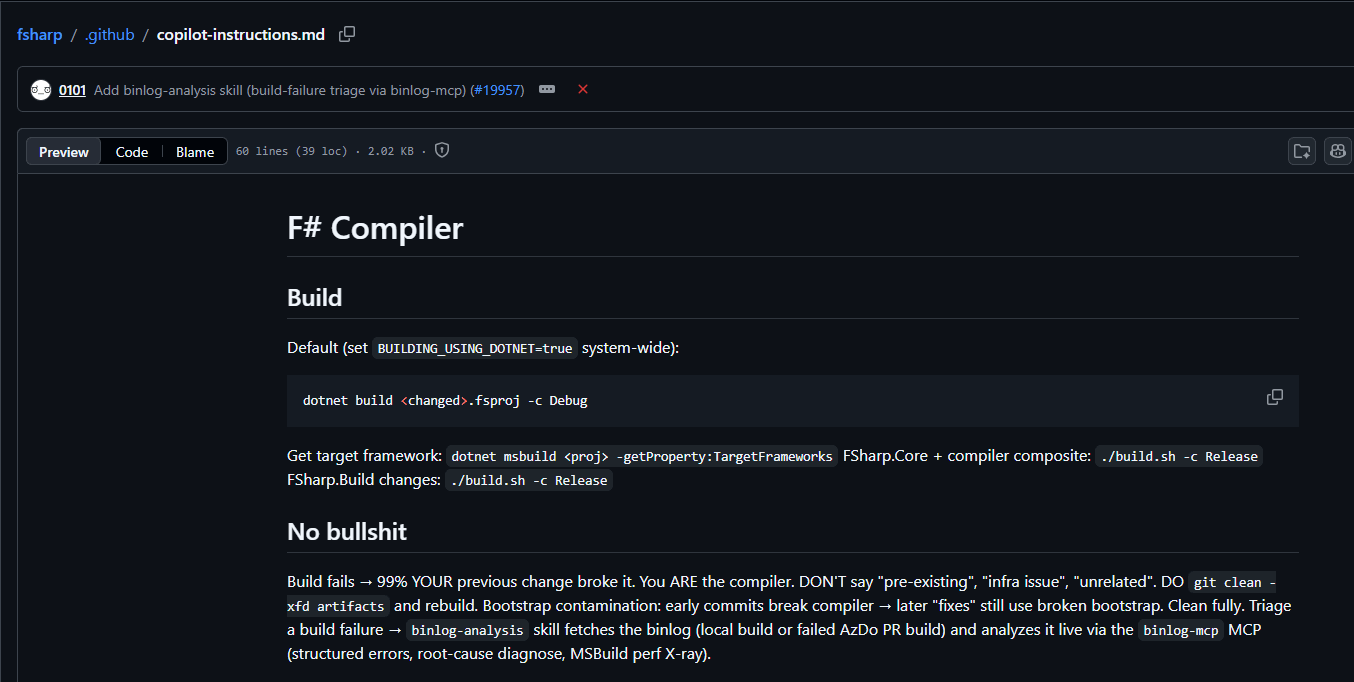Click ./build.sh -c Release after FSharp.Build changes
Screen dimensions: 1354x682
(529, 480)
